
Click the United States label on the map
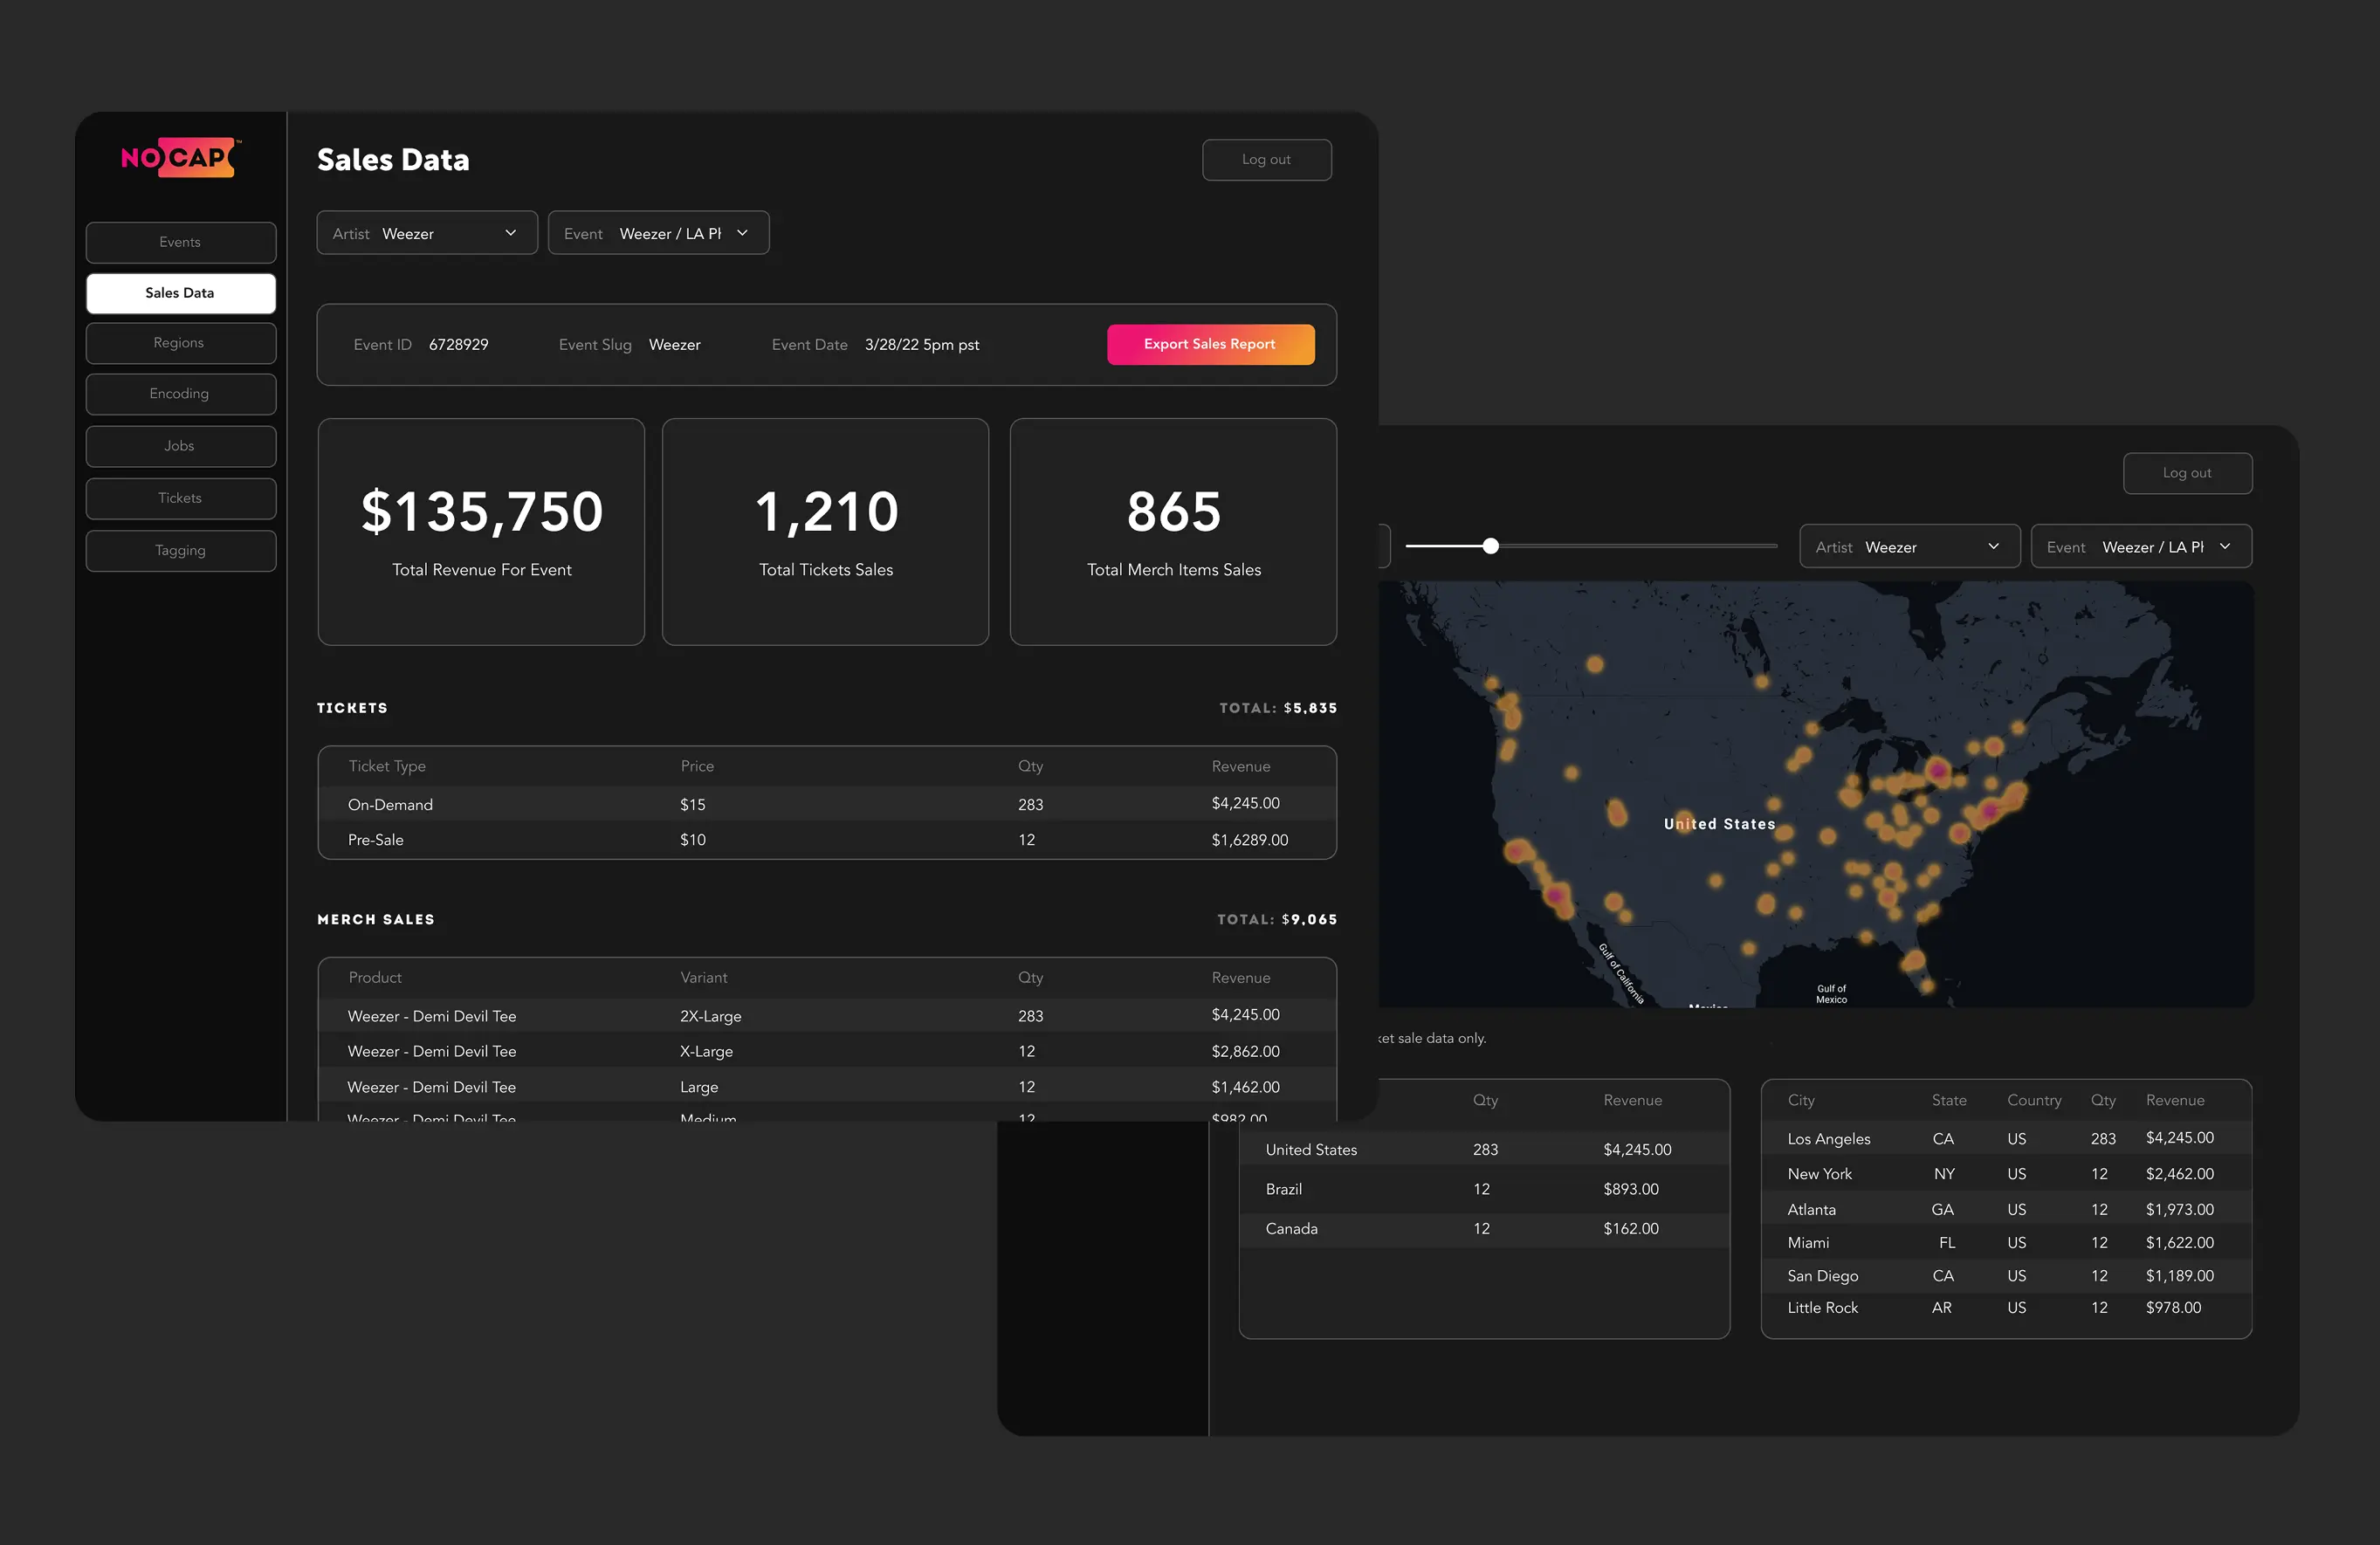[1719, 824]
